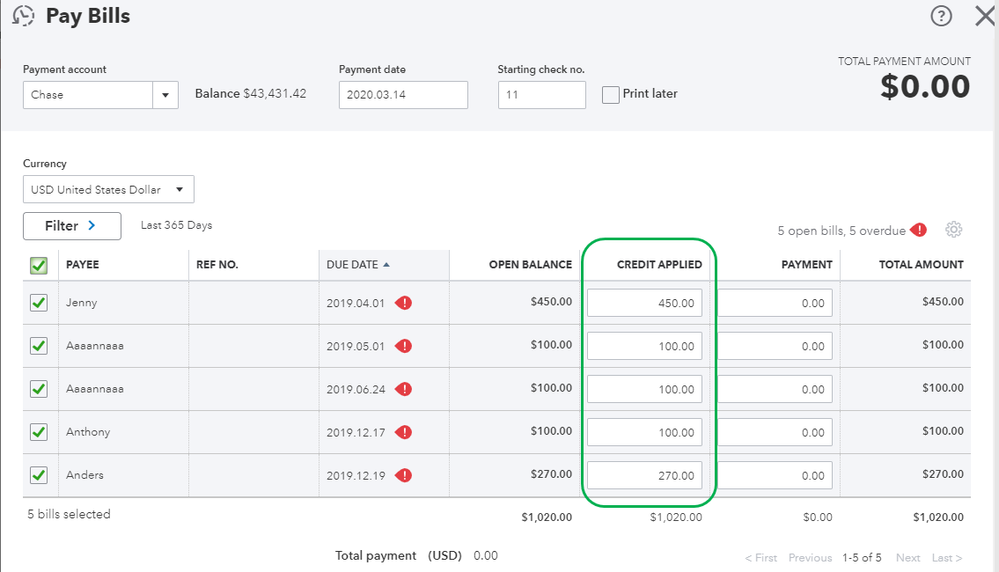Click Jenny's credit applied 450.00 field
Viewport: 999px width, 572px height.
(645, 303)
